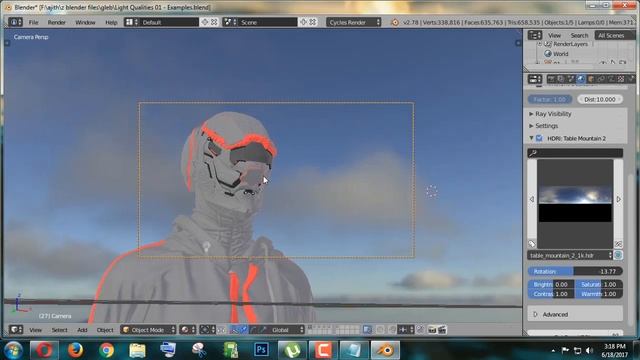Toggle proportional editing mode
The height and width of the screenshot is (360, 640).
tap(380, 329)
